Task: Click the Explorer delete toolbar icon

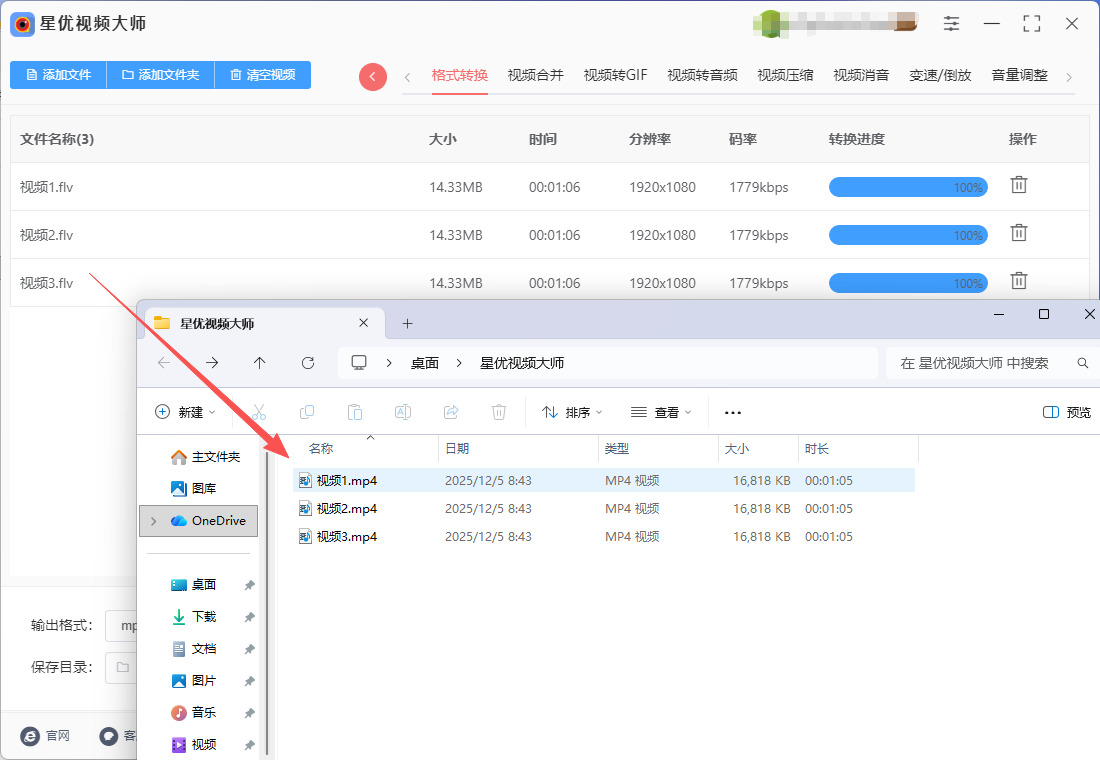Action: coord(499,412)
